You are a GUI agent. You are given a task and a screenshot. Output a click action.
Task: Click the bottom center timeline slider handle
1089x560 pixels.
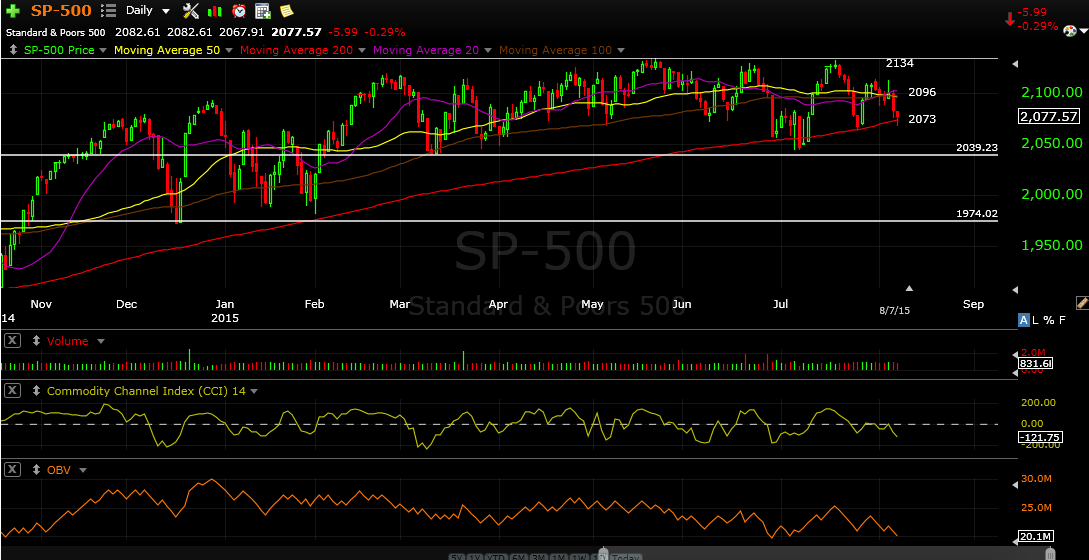tap(603, 552)
